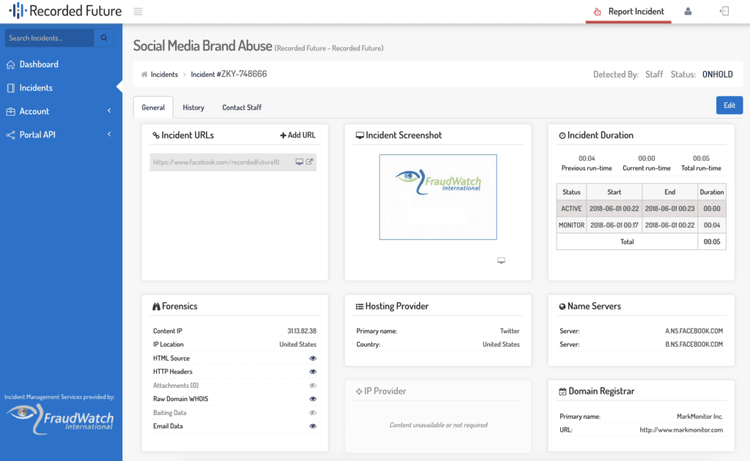Click the search magnifier icon in sidebar
This screenshot has width=750, height=461.
pos(104,38)
